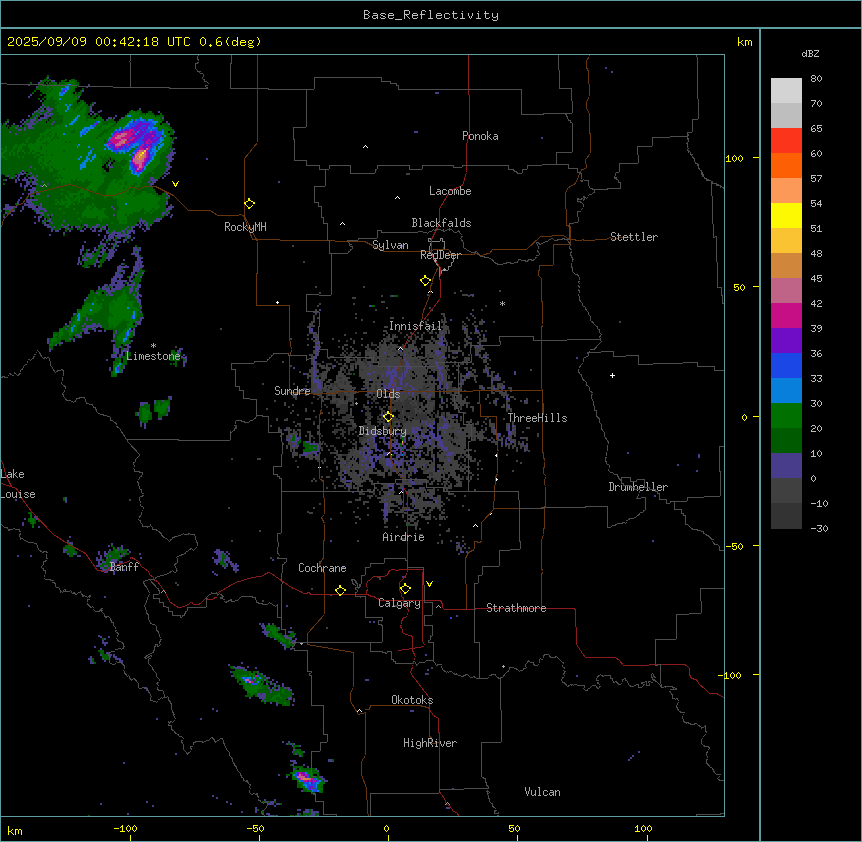Click the Drumheller label
Viewport: 862px width, 842px height.
point(638,487)
